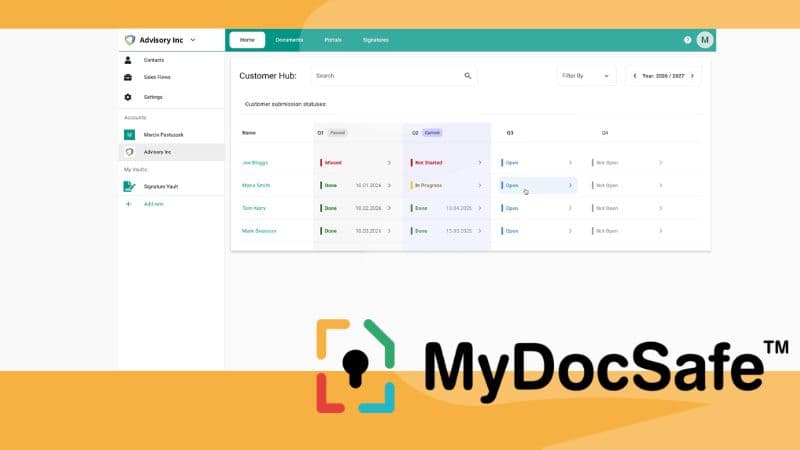Open Contacts via its person icon

128,60
